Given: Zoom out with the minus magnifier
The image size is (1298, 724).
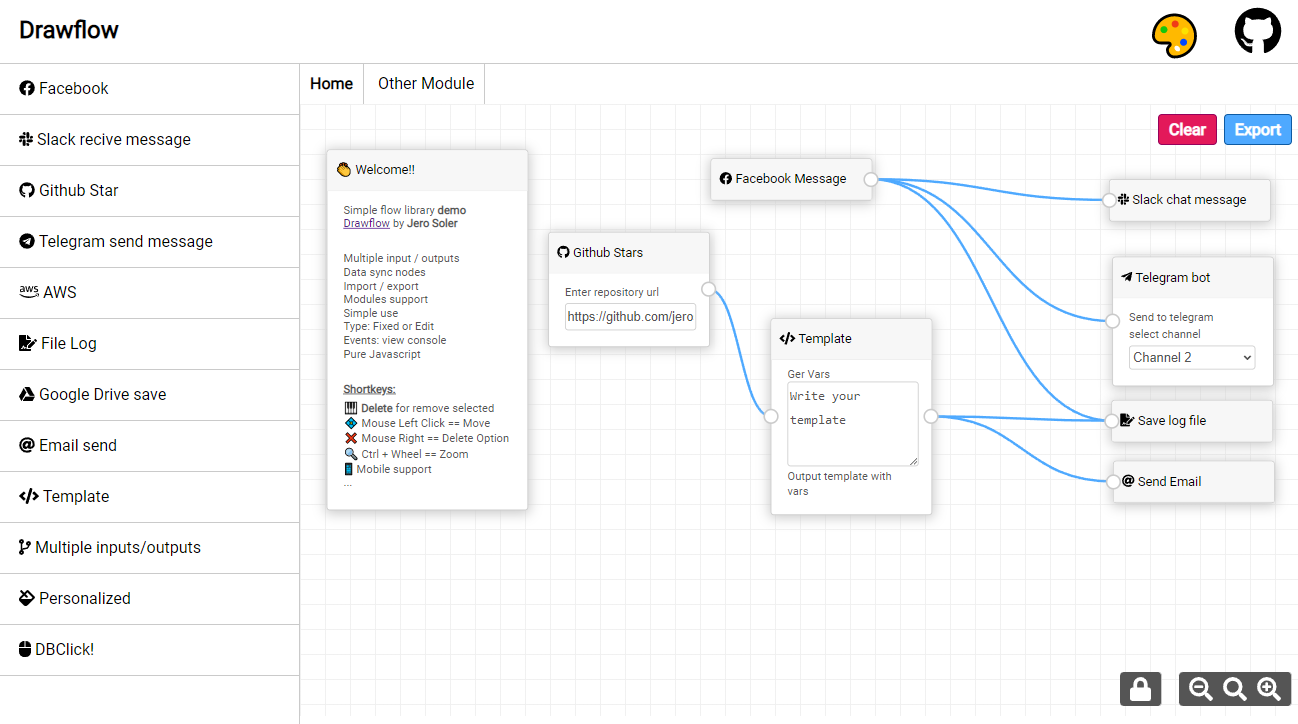Looking at the screenshot, I should click(1201, 689).
